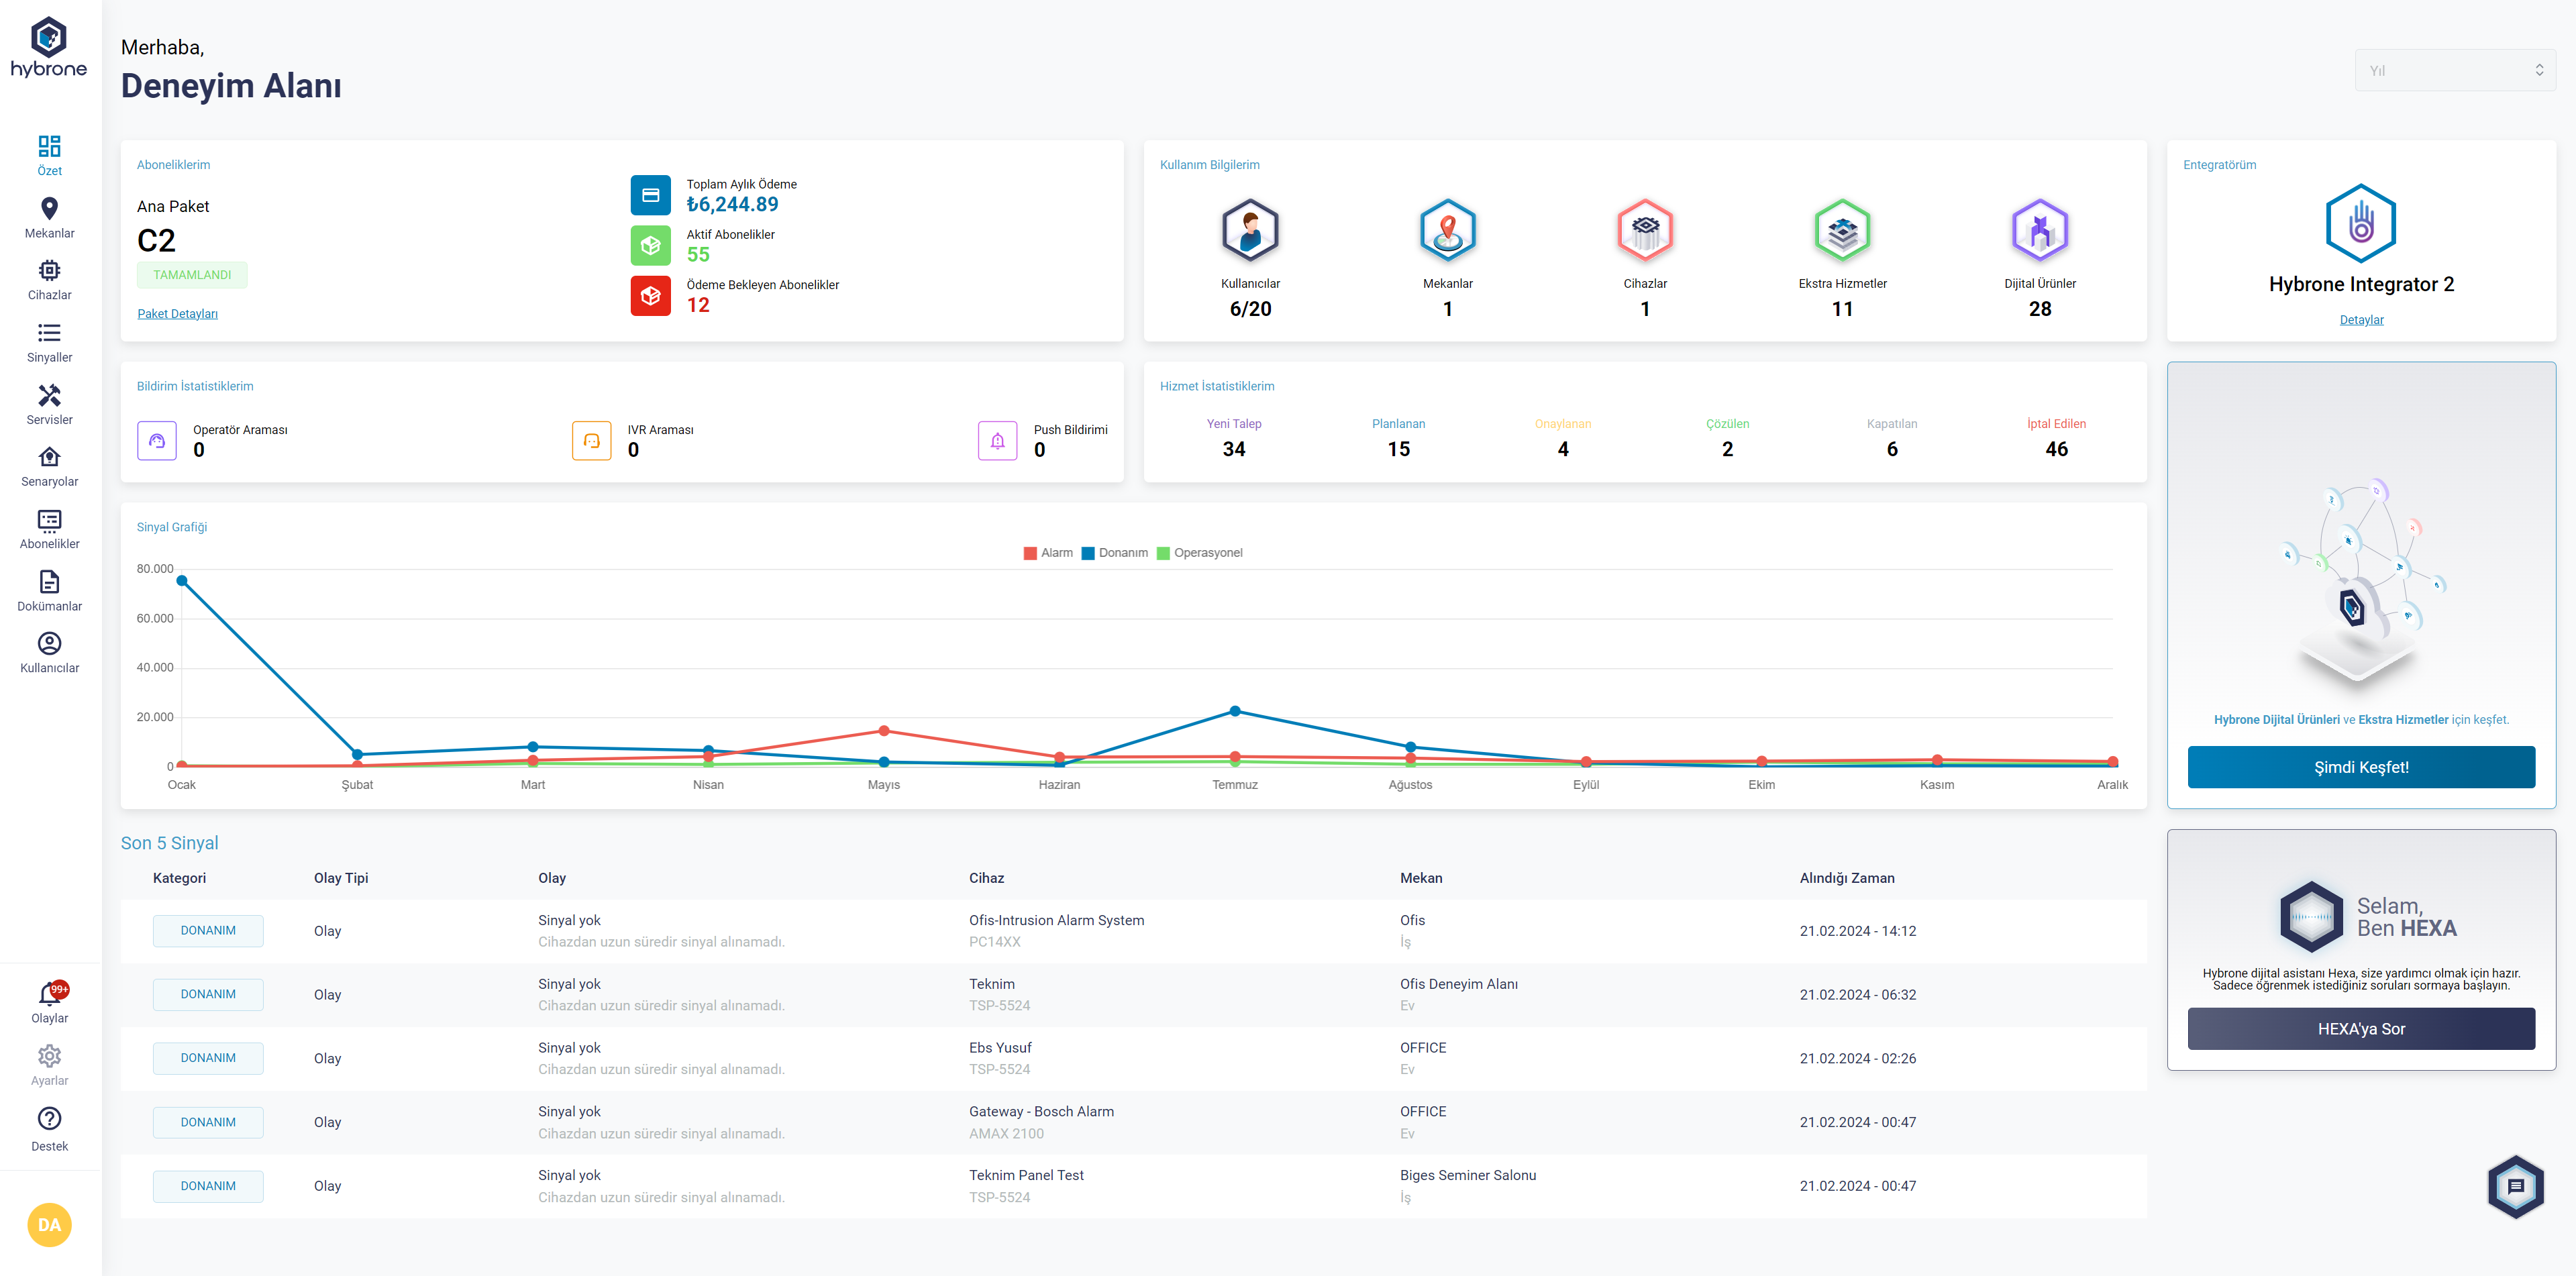This screenshot has height=1276, width=2576.
Task: Select Abonelikler in the sidebar
Action: coord(49,520)
